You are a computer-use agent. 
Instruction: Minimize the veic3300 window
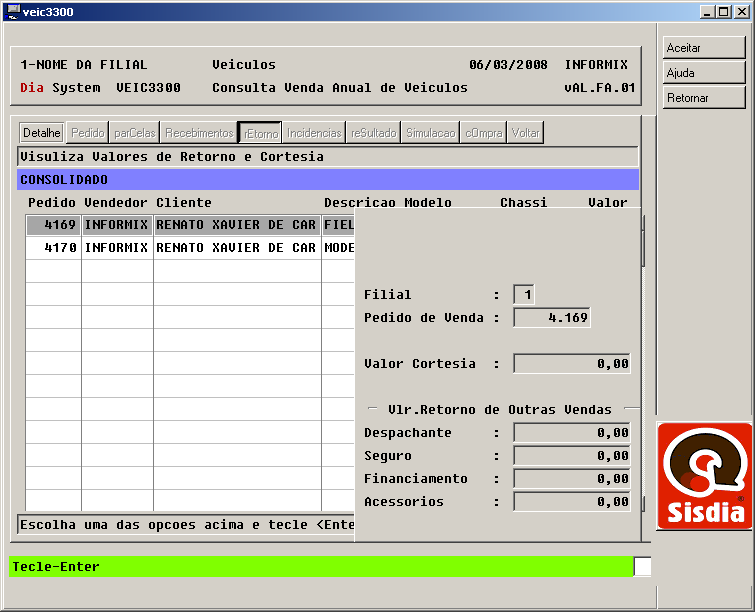707,12
